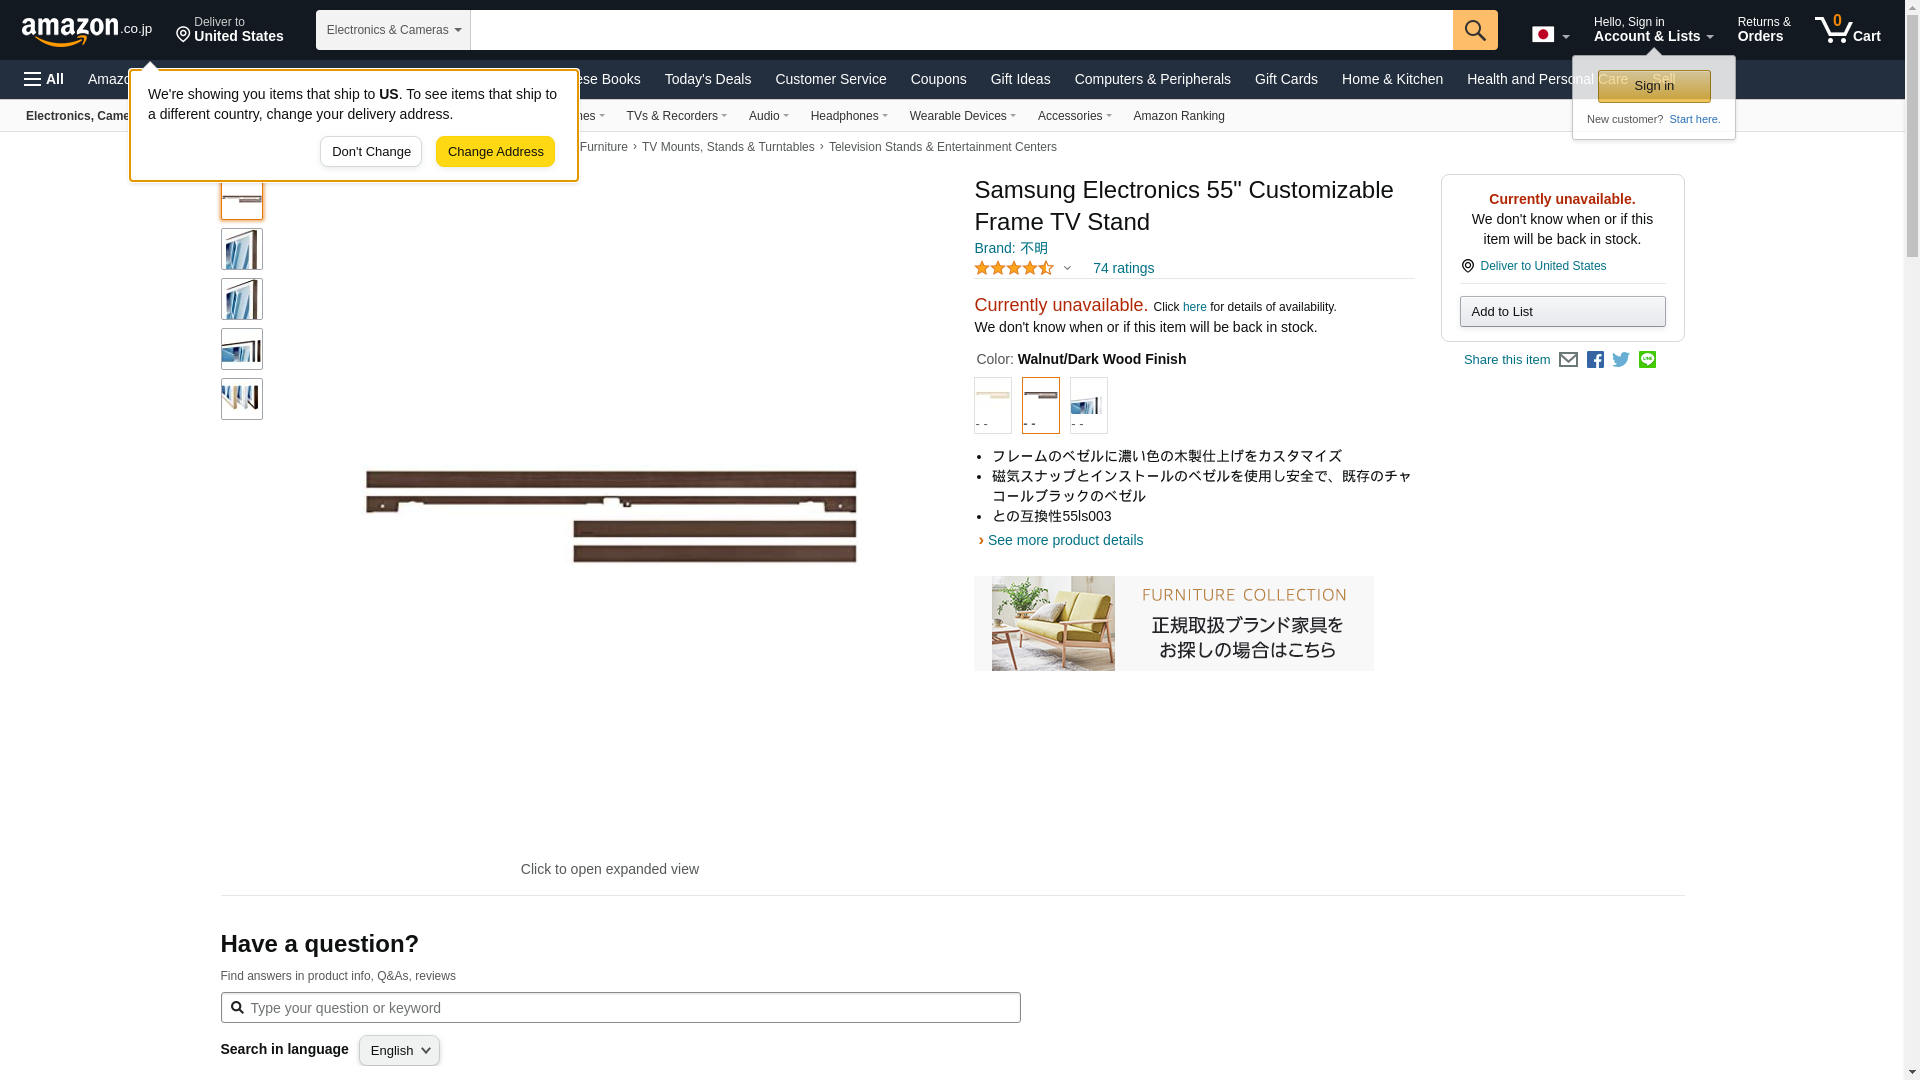Go to Amazon.co.jp home logo
This screenshot has width=1920, height=1080.
[x=87, y=30]
